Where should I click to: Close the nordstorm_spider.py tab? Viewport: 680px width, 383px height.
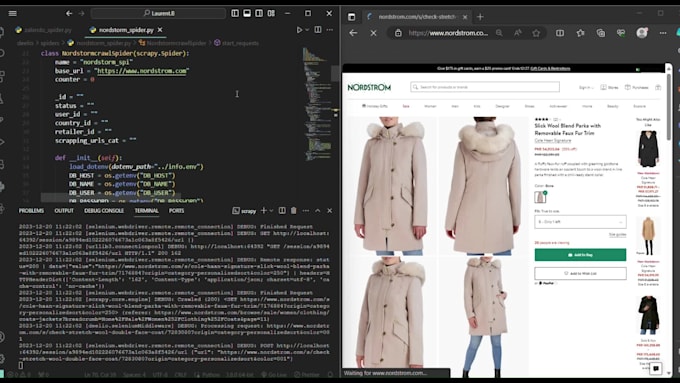click(160, 30)
